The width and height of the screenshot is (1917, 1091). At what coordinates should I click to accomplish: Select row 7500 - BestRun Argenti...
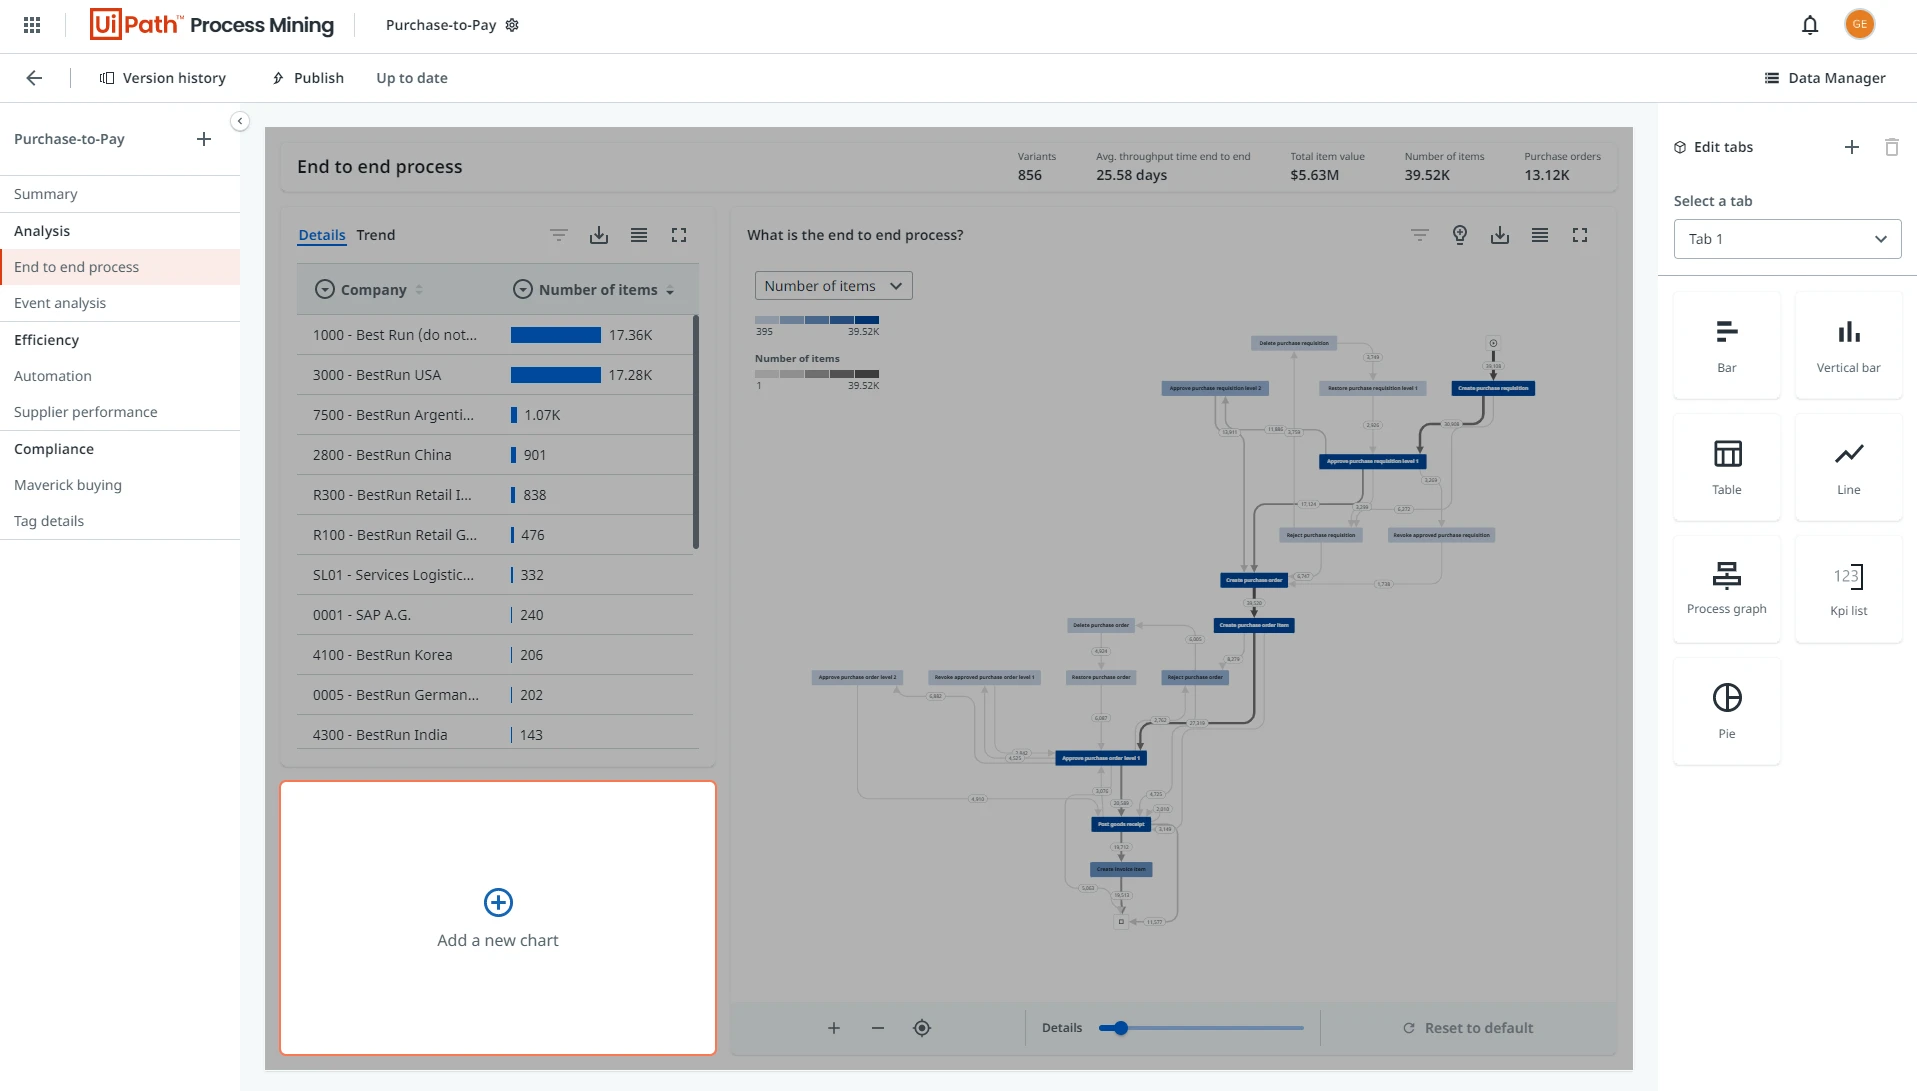[x=495, y=415]
